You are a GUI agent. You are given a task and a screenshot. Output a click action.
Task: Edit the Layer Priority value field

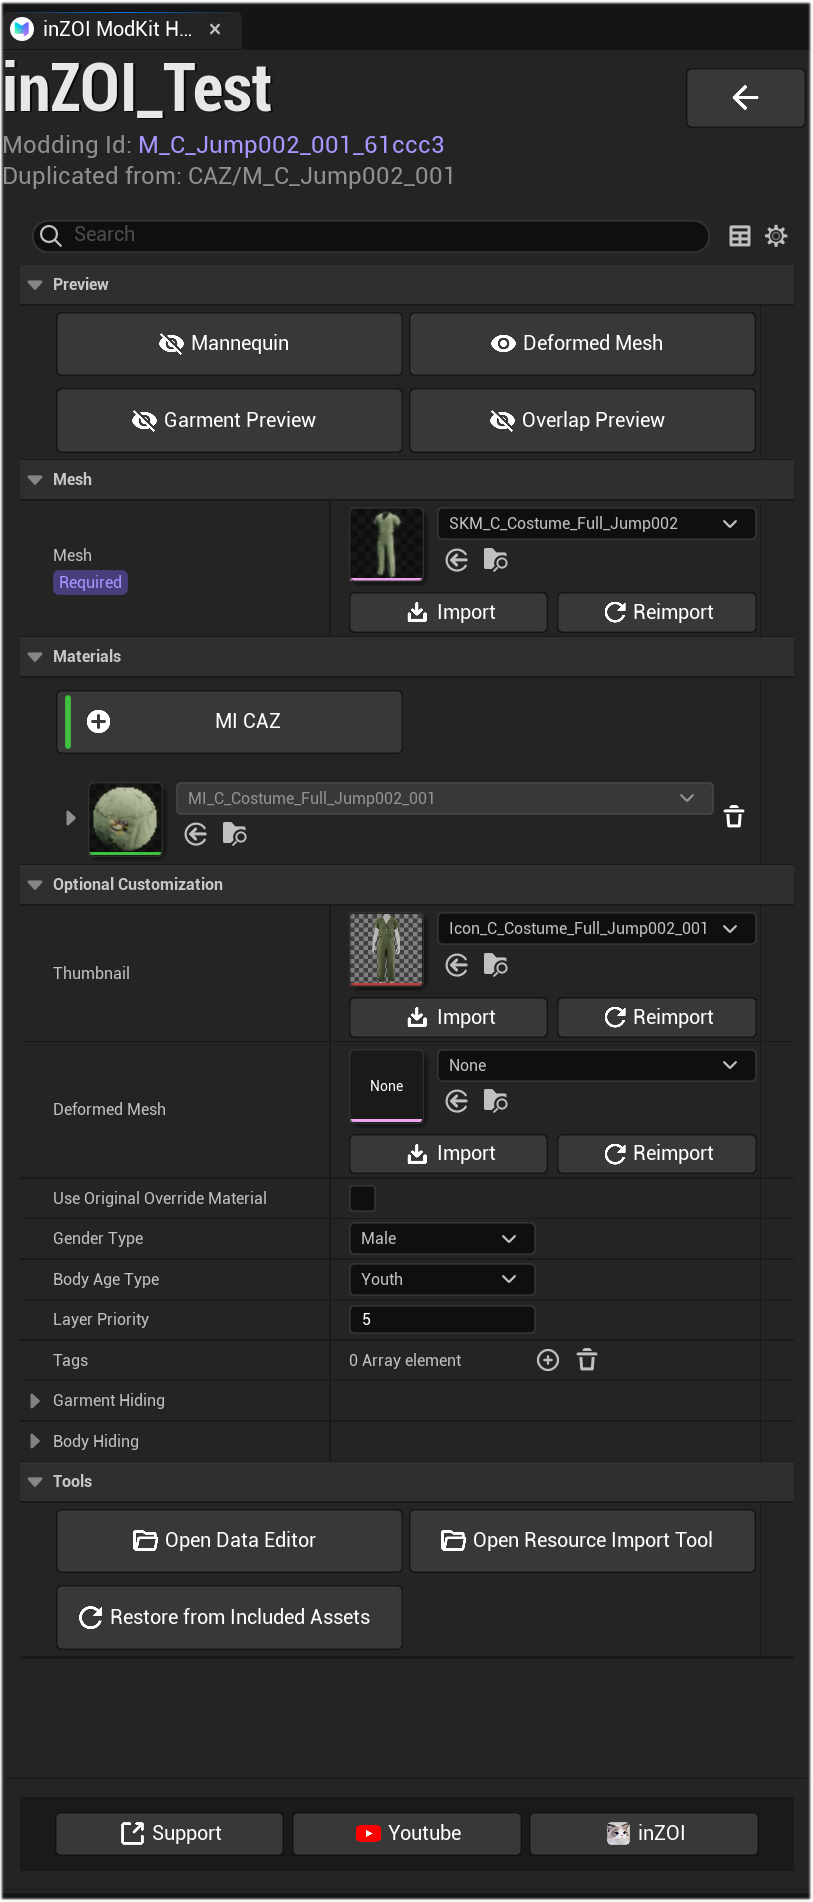coord(442,1319)
